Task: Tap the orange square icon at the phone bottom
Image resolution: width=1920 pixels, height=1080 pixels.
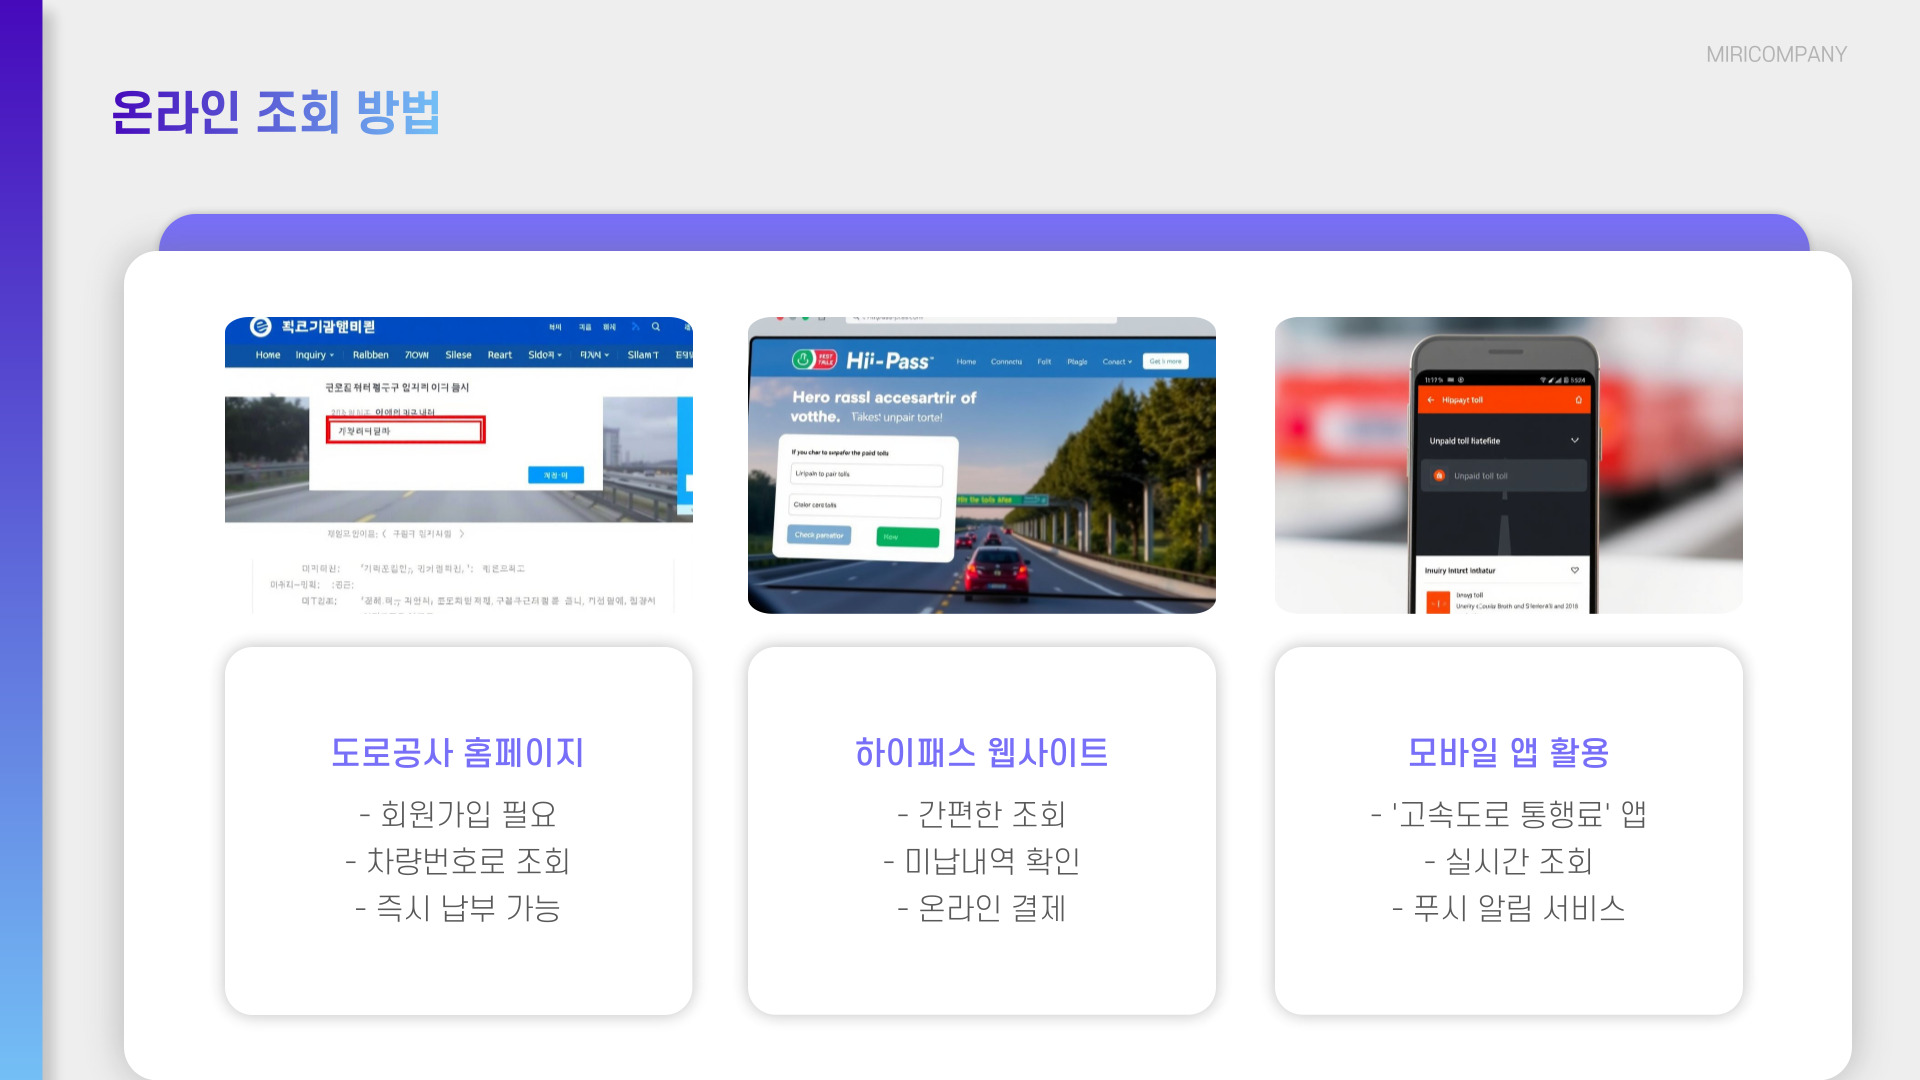Action: coord(1438,603)
